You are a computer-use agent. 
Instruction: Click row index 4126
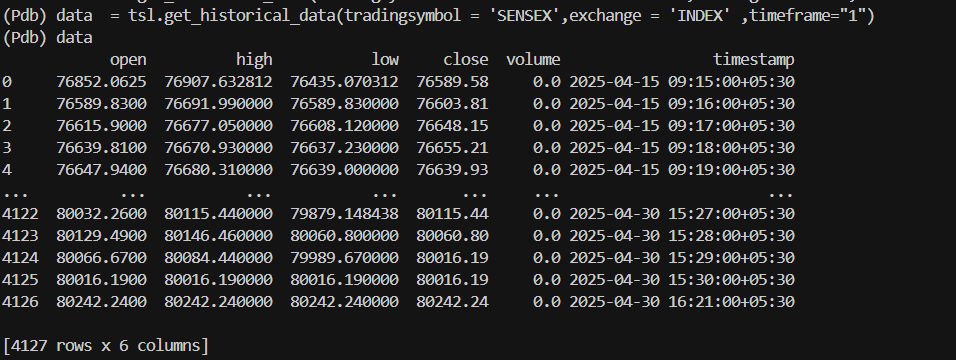point(20,301)
